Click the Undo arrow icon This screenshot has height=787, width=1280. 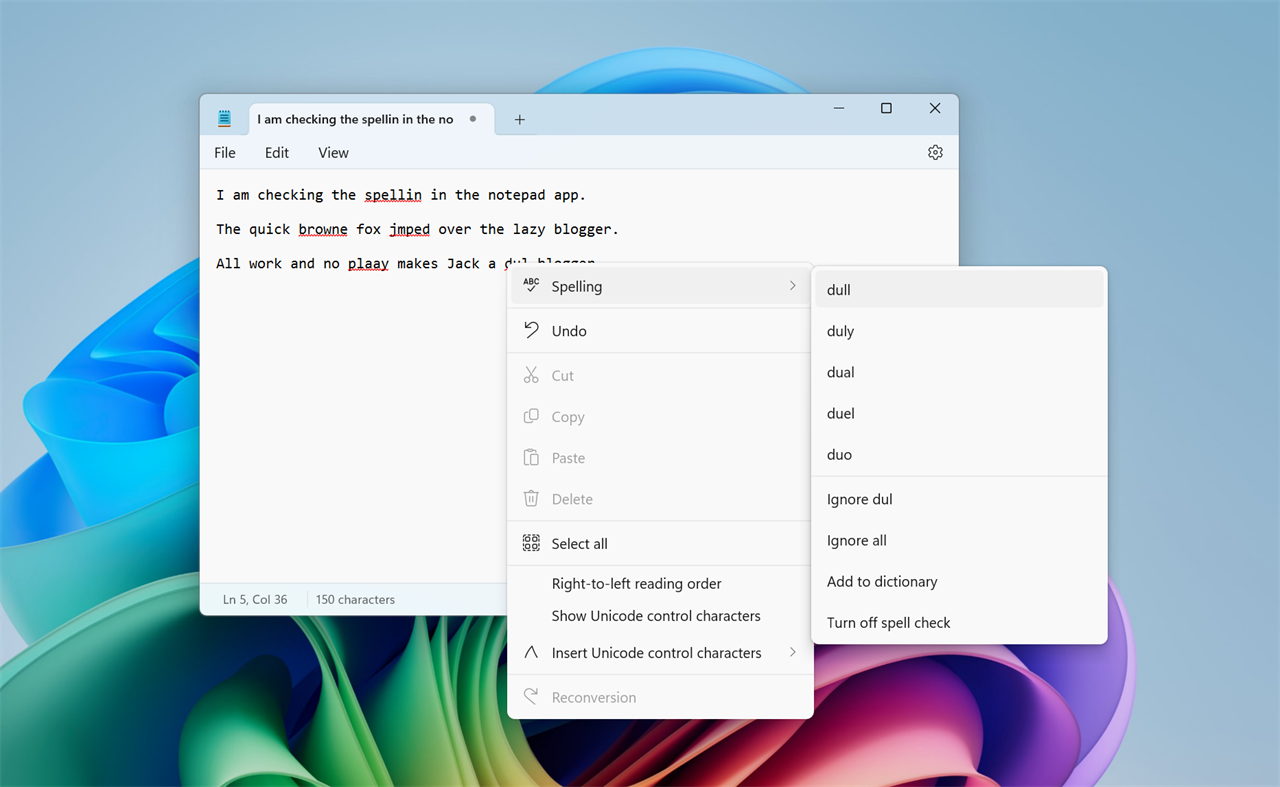click(530, 330)
